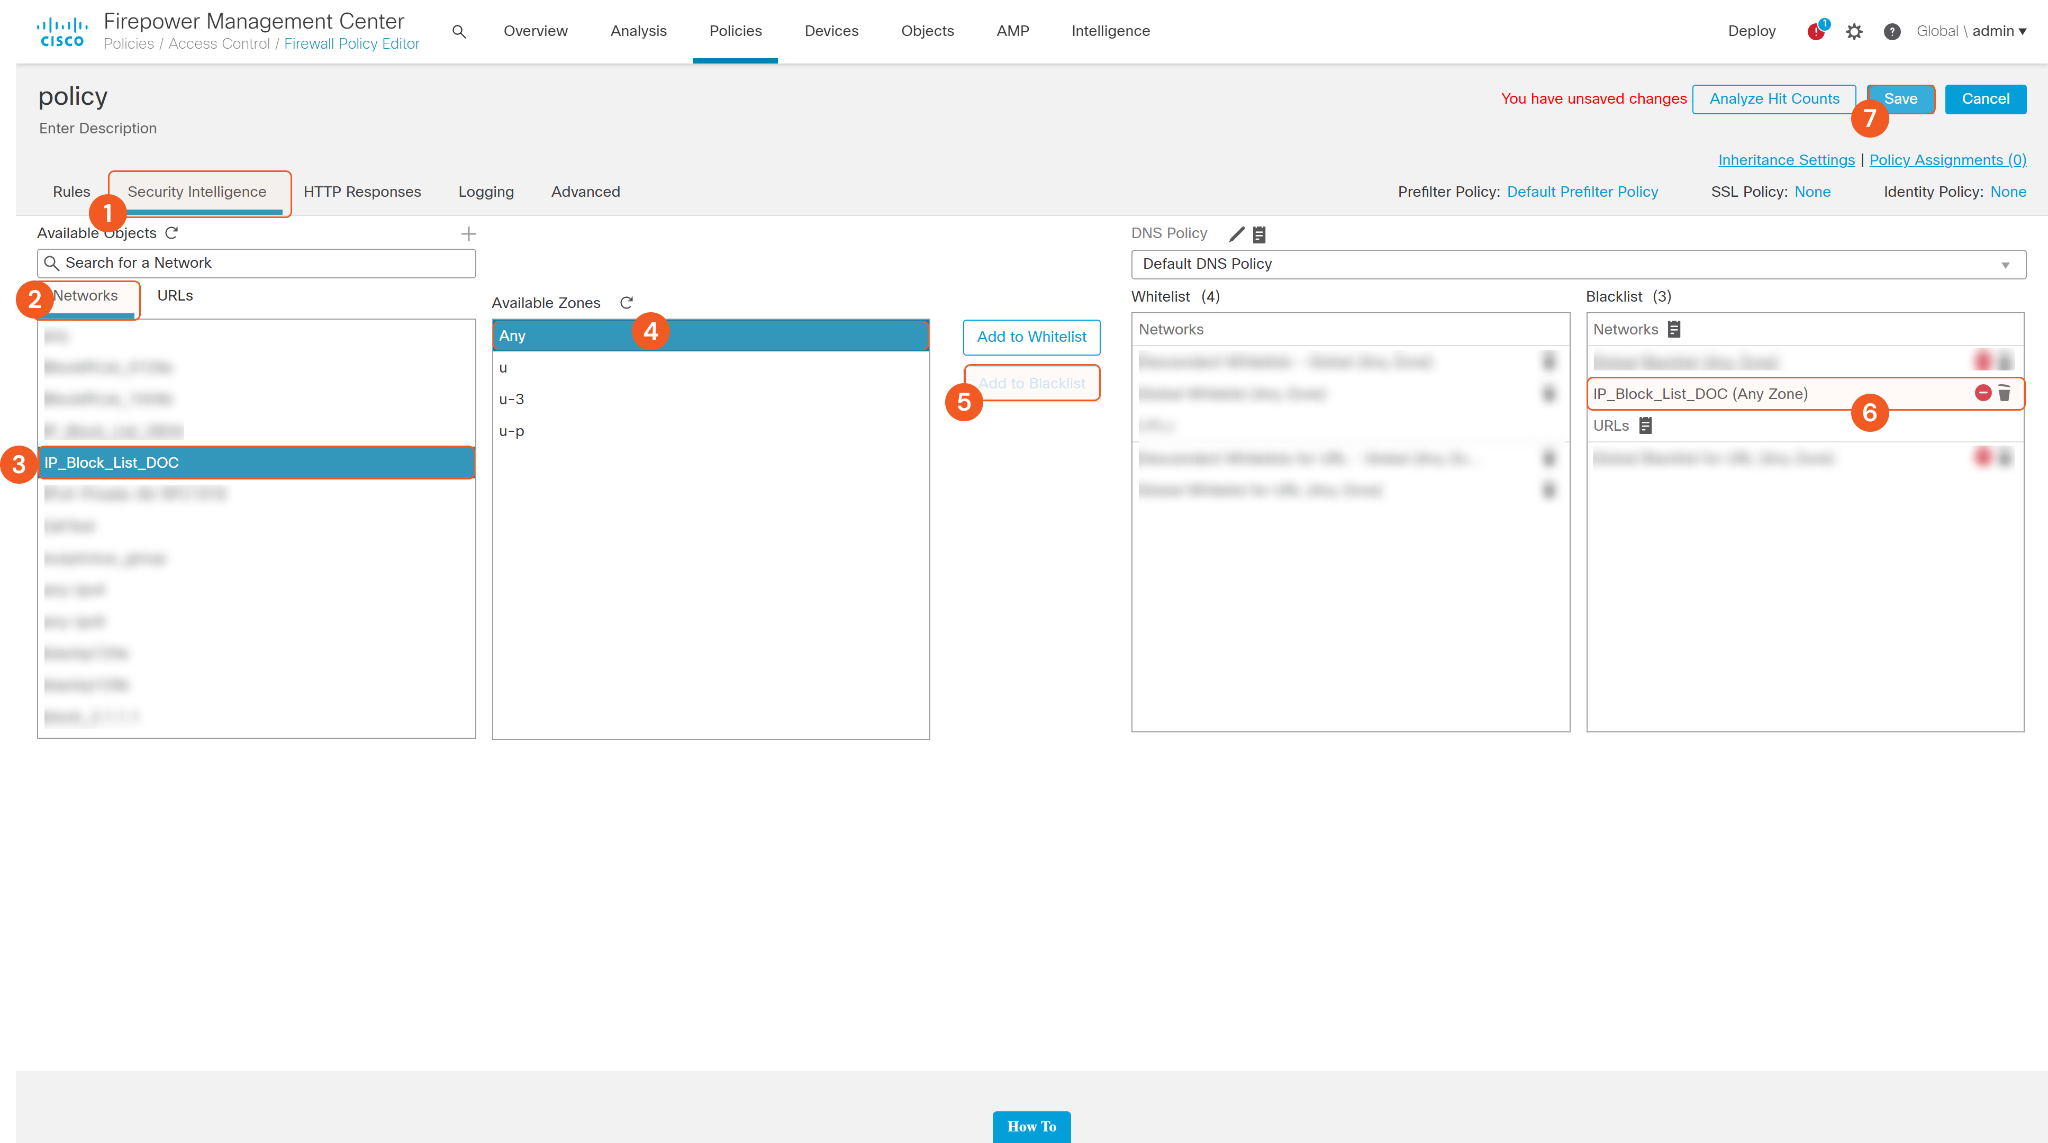Refresh the Available Objects list

(172, 233)
